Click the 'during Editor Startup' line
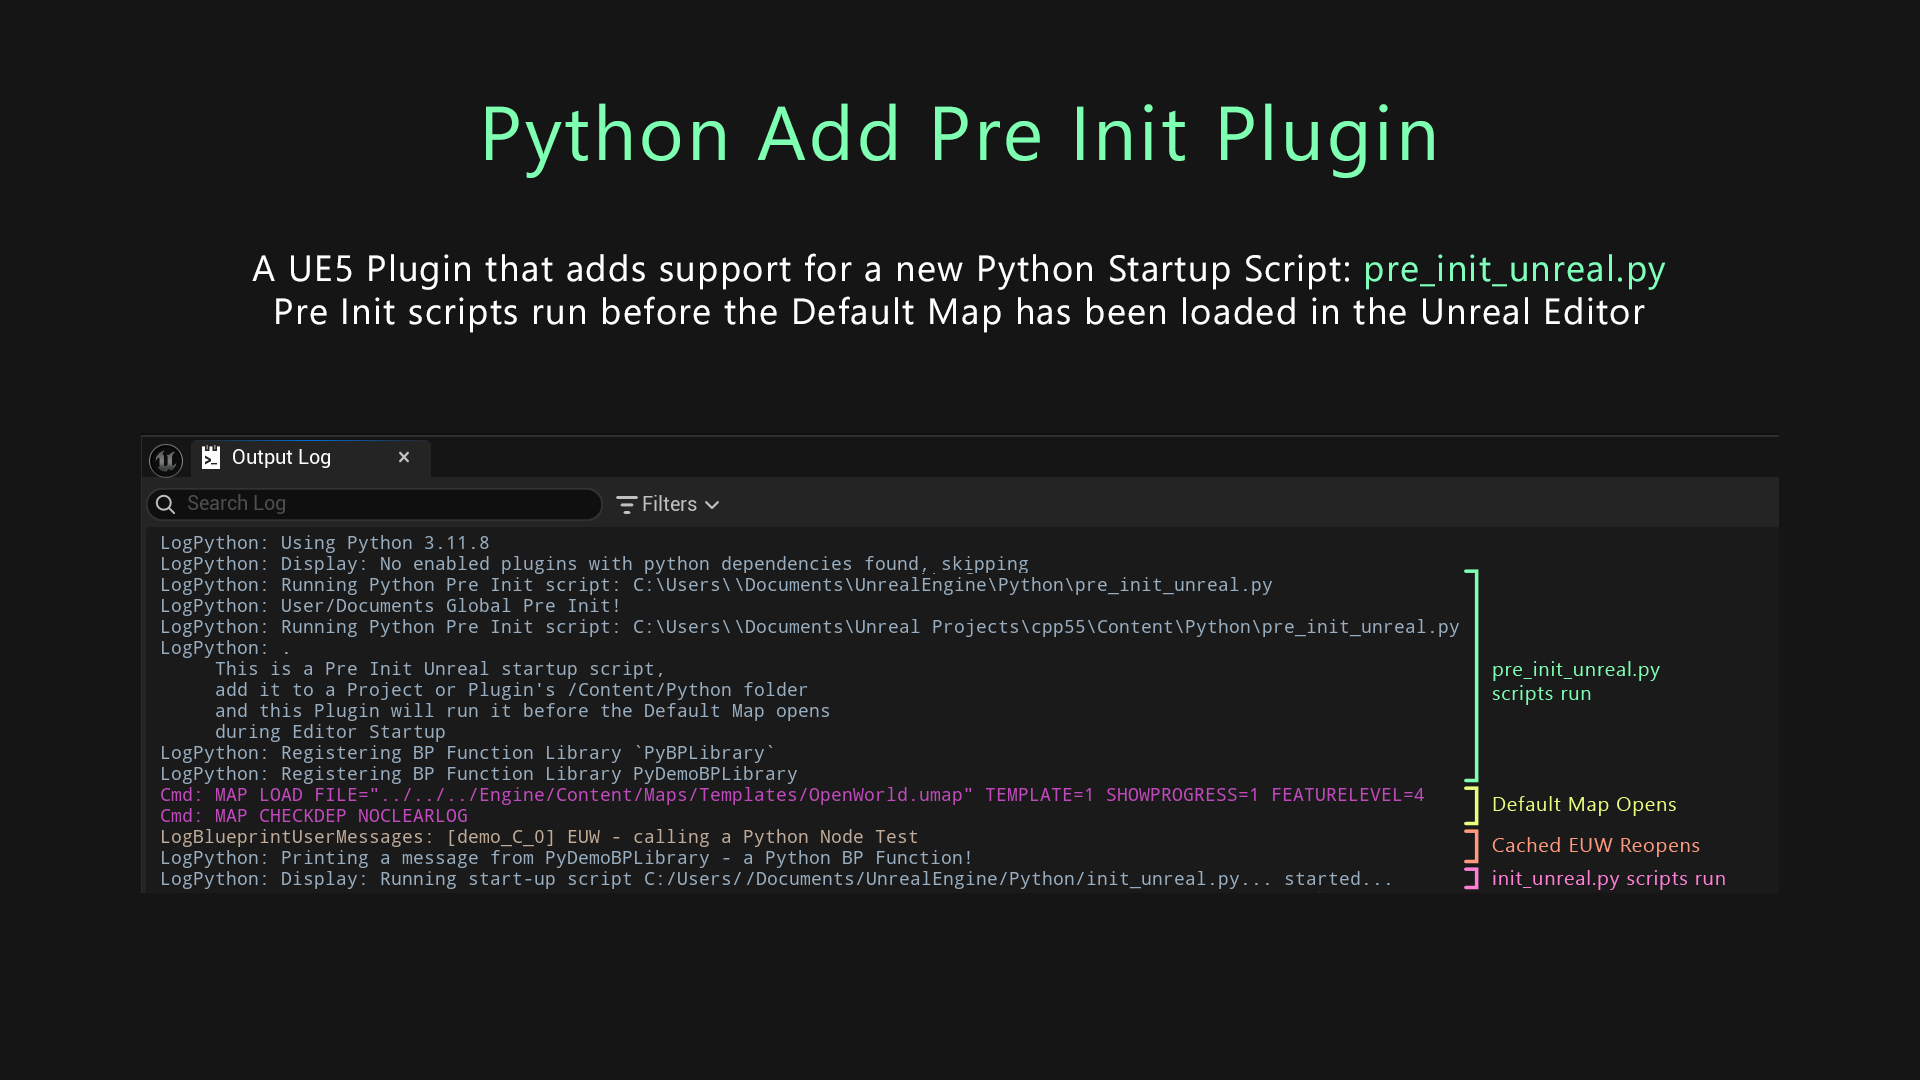The height and width of the screenshot is (1080, 1920). (330, 731)
